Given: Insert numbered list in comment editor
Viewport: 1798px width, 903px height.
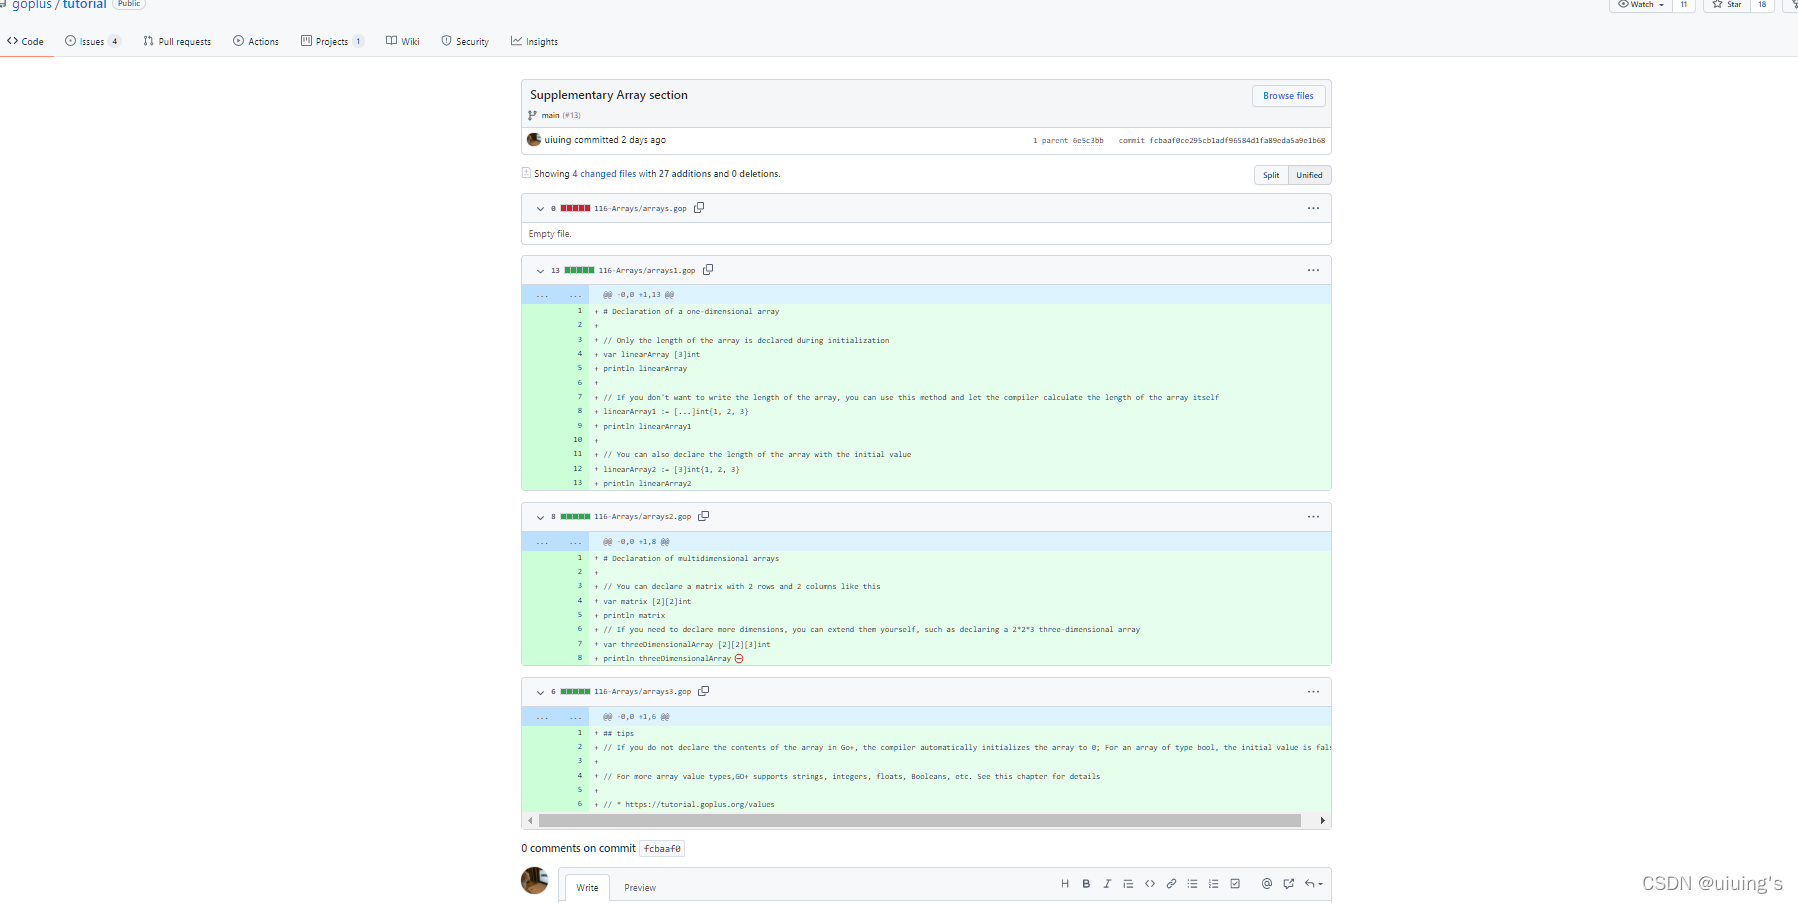Looking at the screenshot, I should point(1213,884).
